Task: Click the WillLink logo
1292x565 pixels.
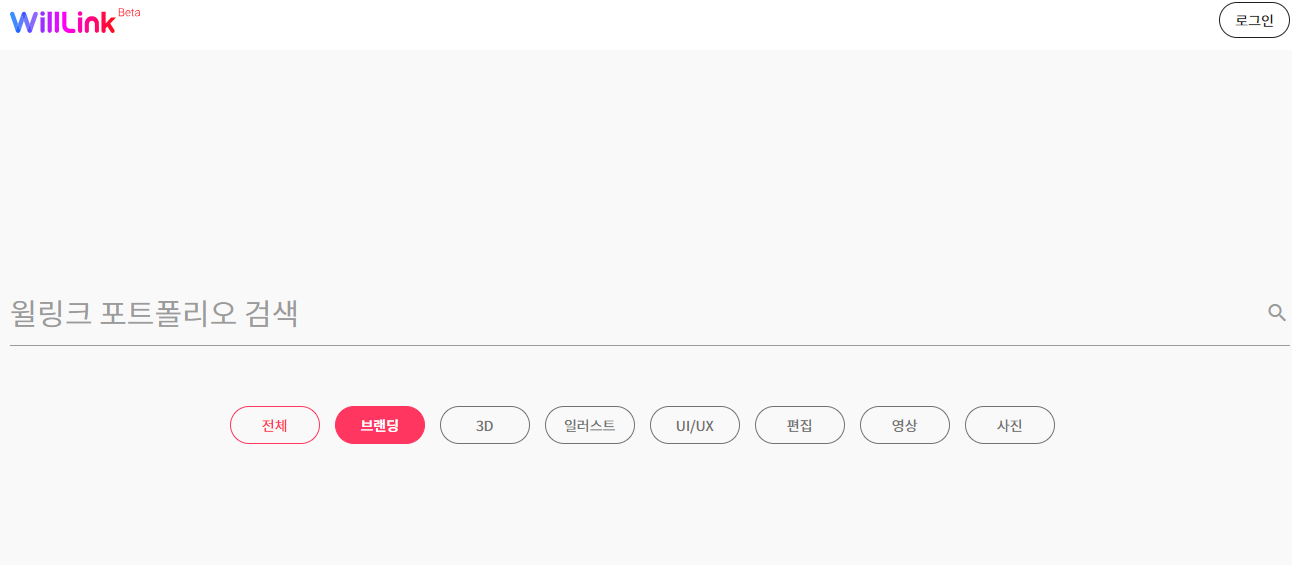Action: 63,22
